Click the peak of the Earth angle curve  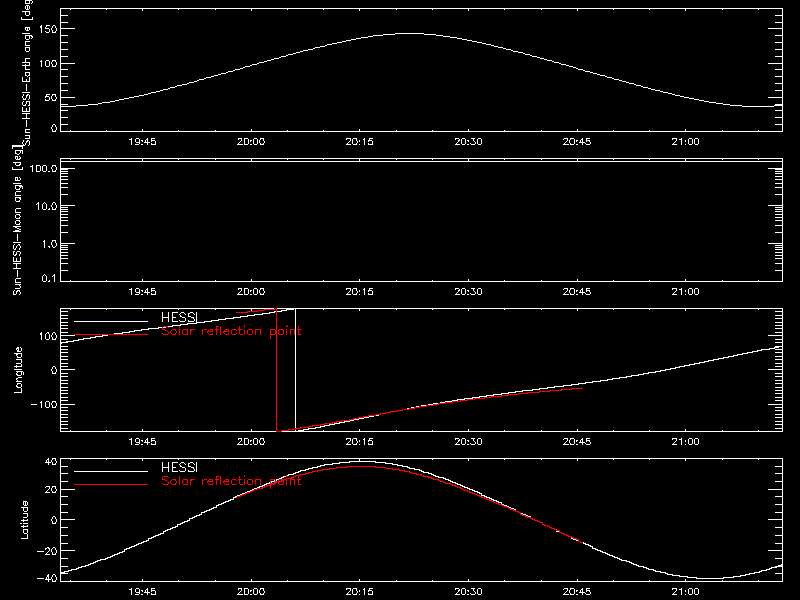(x=408, y=33)
